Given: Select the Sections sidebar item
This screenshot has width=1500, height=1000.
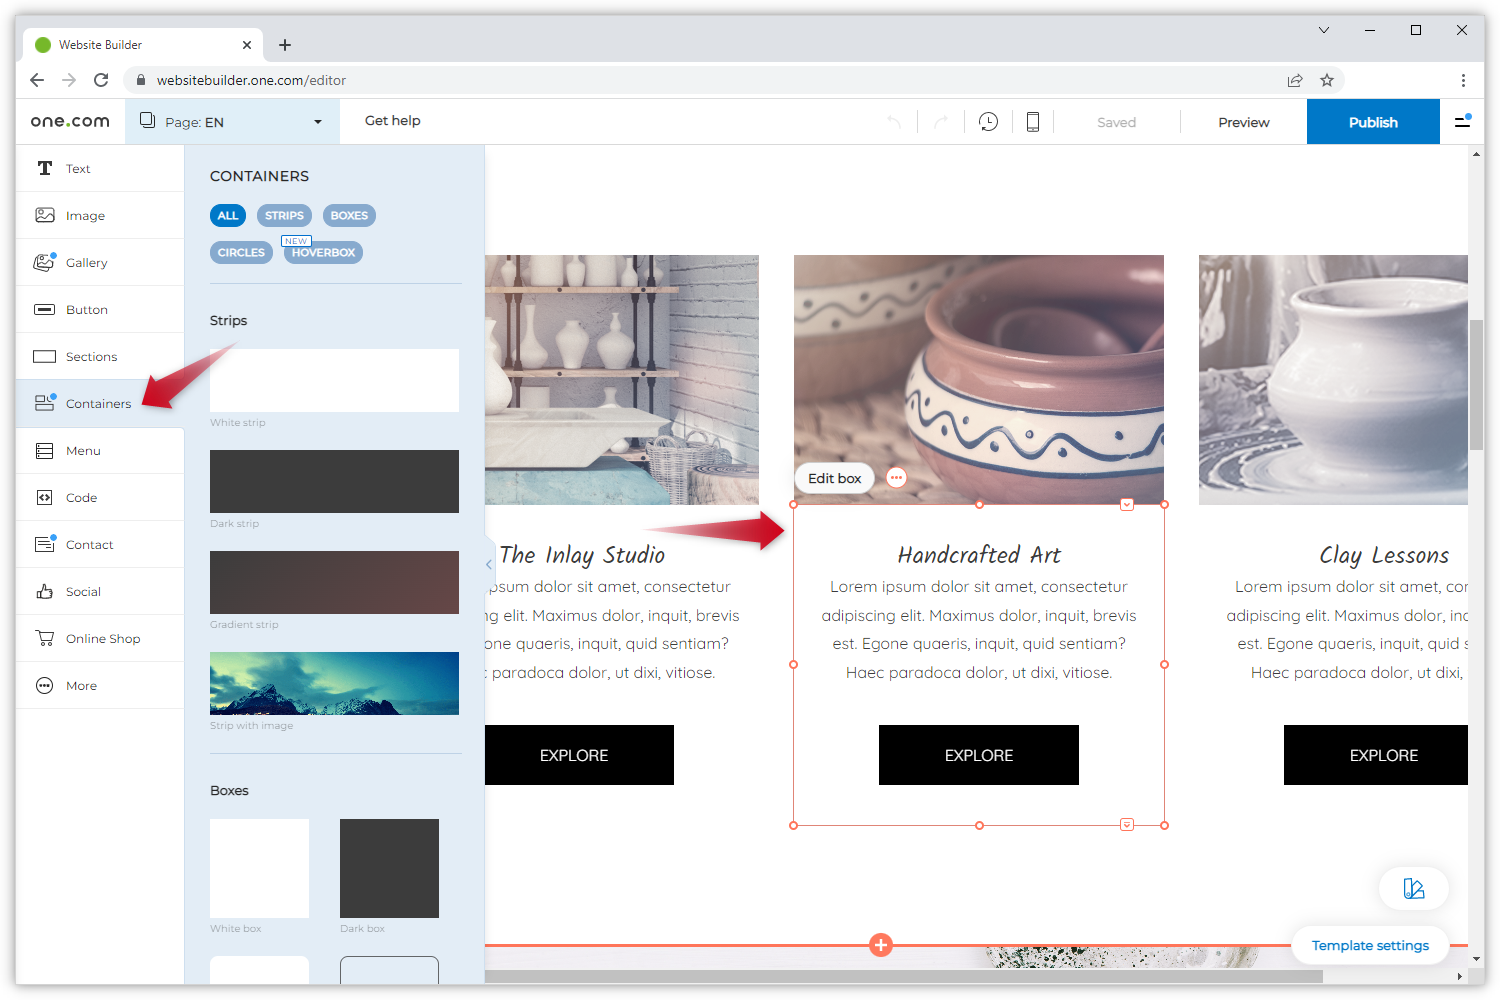Looking at the screenshot, I should click(x=91, y=357).
